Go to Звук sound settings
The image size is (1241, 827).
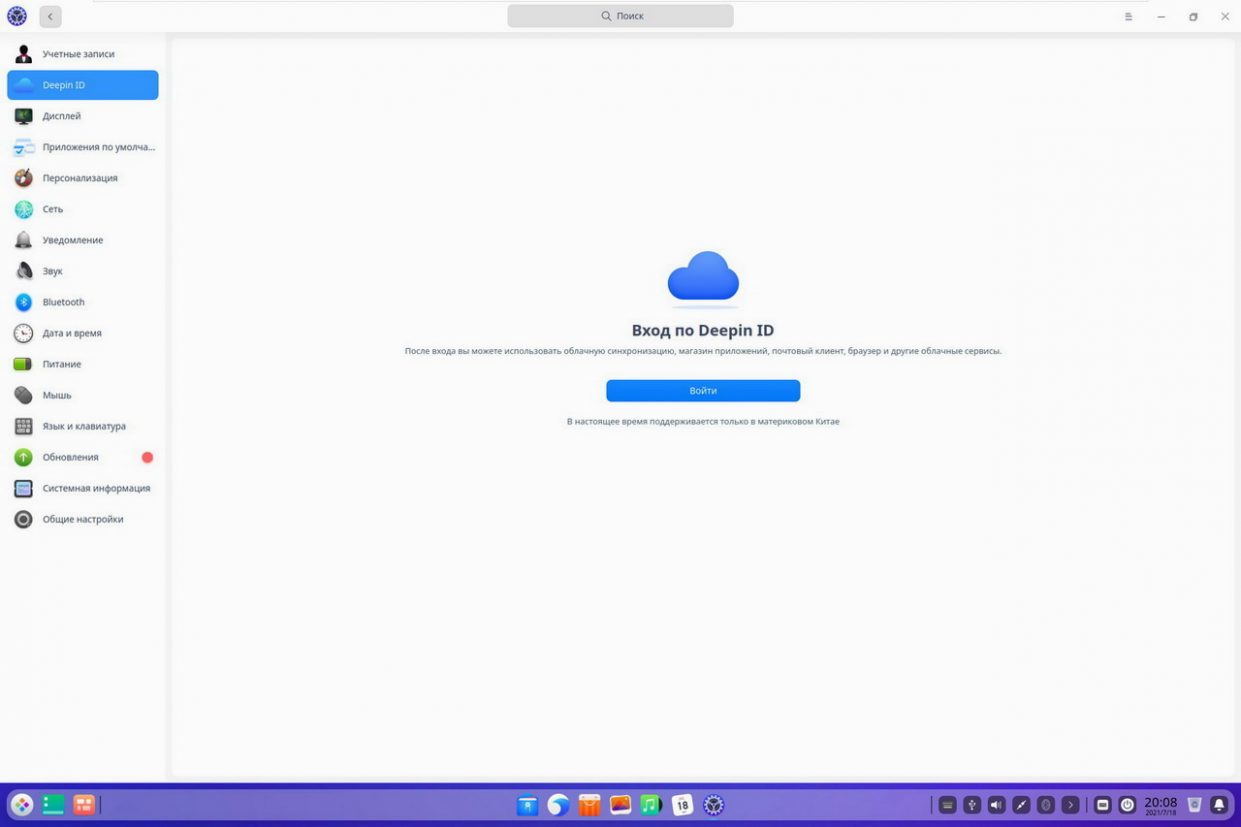point(52,271)
